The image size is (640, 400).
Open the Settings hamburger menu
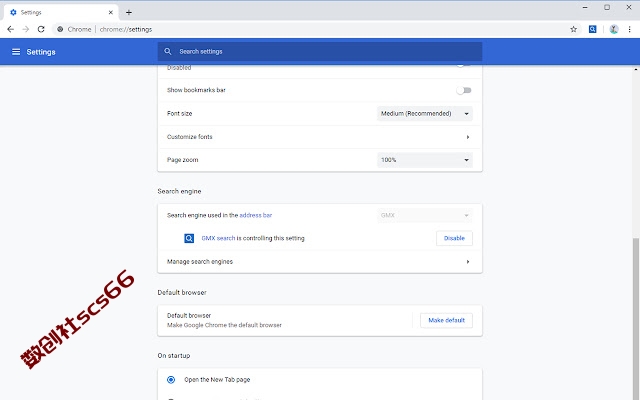pyautogui.click(x=16, y=52)
